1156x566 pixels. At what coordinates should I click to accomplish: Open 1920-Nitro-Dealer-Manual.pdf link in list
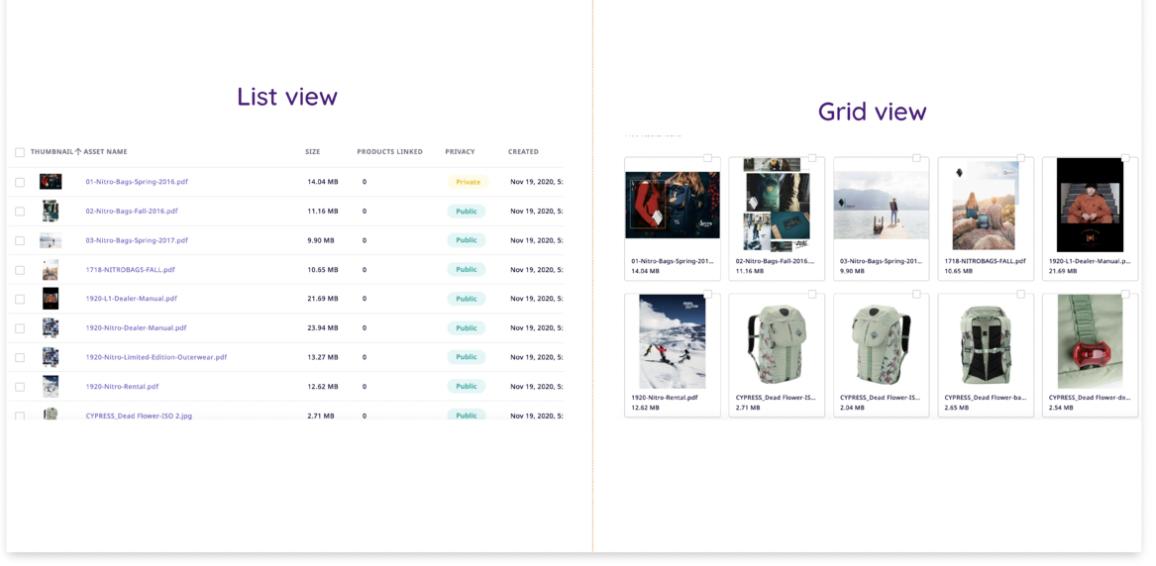[x=136, y=328]
